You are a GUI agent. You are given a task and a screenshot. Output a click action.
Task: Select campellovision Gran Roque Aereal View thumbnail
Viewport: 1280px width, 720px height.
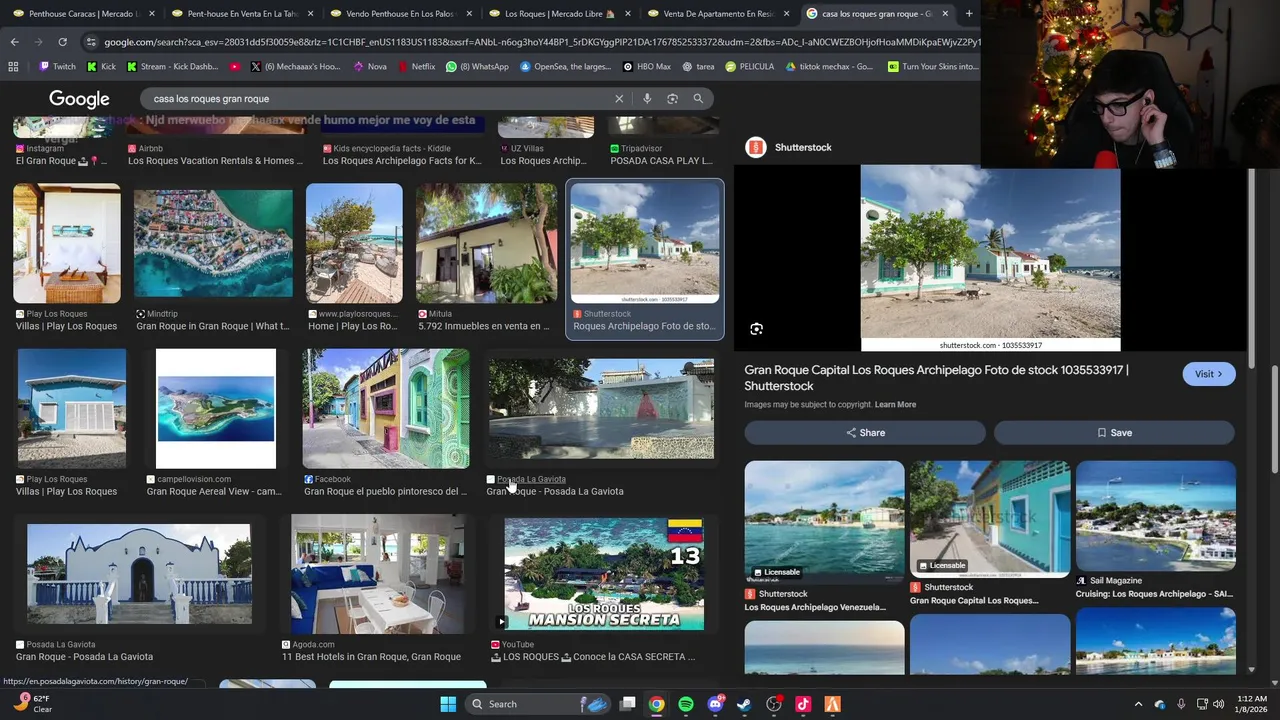coord(216,408)
